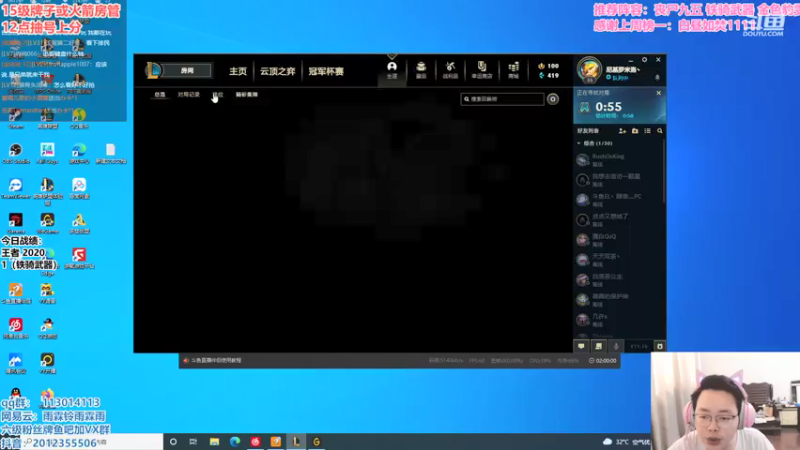Click the add friend icon
Image resolution: width=800 pixels, height=450 pixels.
point(622,131)
